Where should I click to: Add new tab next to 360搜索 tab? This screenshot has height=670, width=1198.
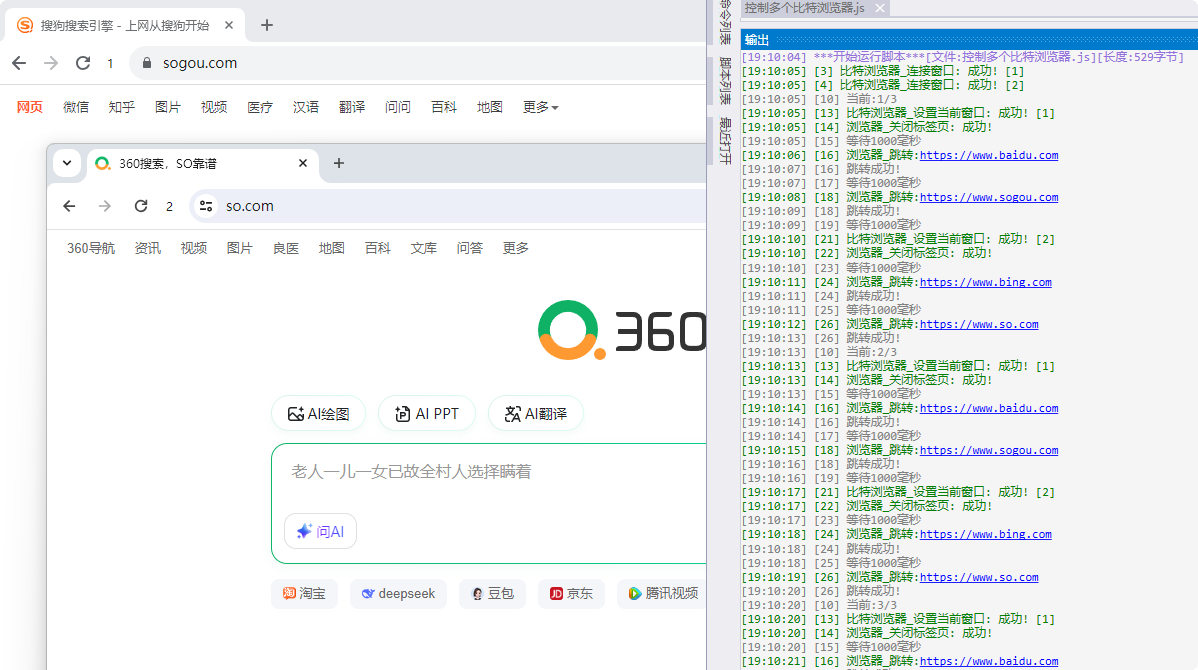point(339,163)
